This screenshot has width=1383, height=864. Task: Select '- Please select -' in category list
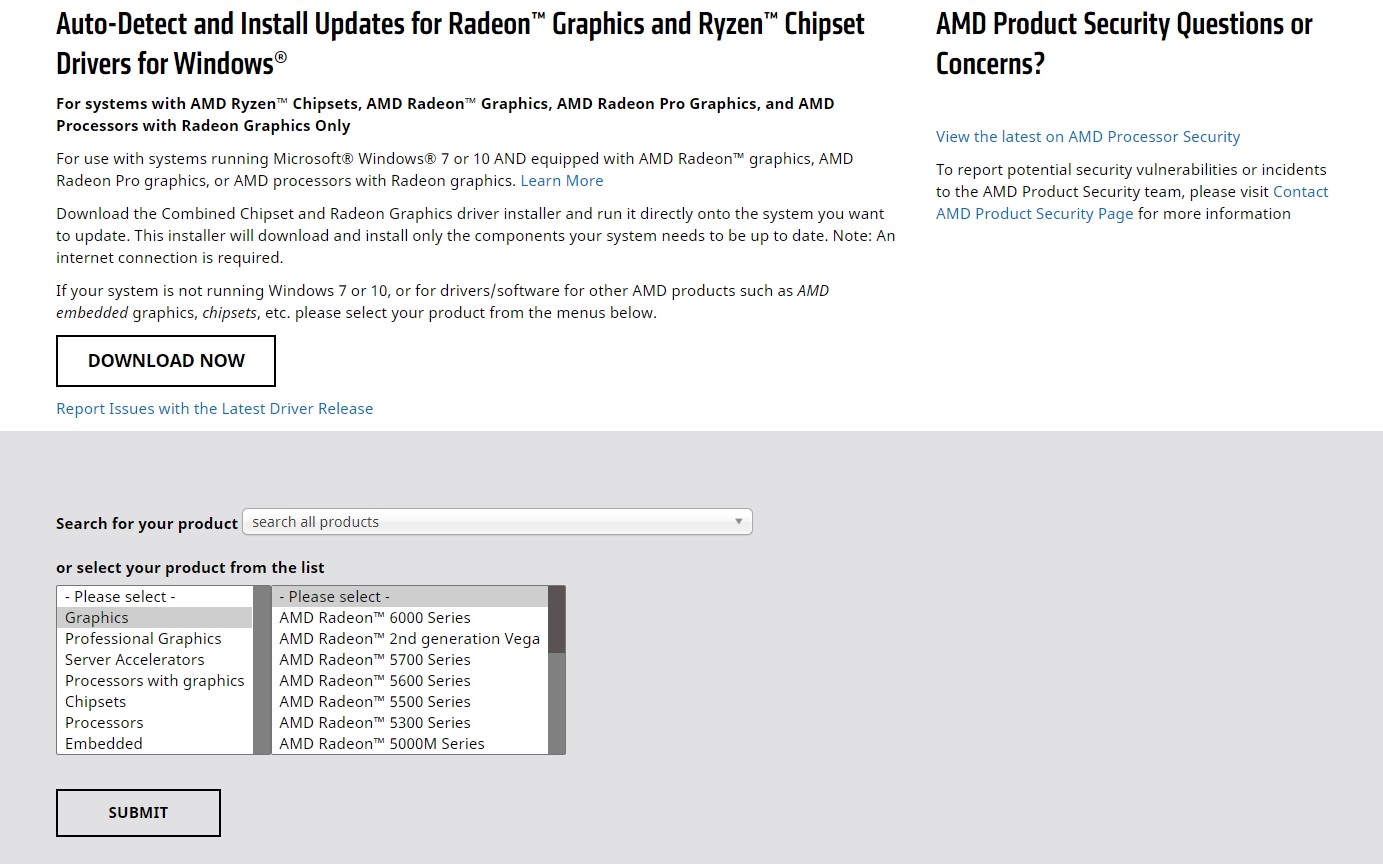click(x=155, y=597)
